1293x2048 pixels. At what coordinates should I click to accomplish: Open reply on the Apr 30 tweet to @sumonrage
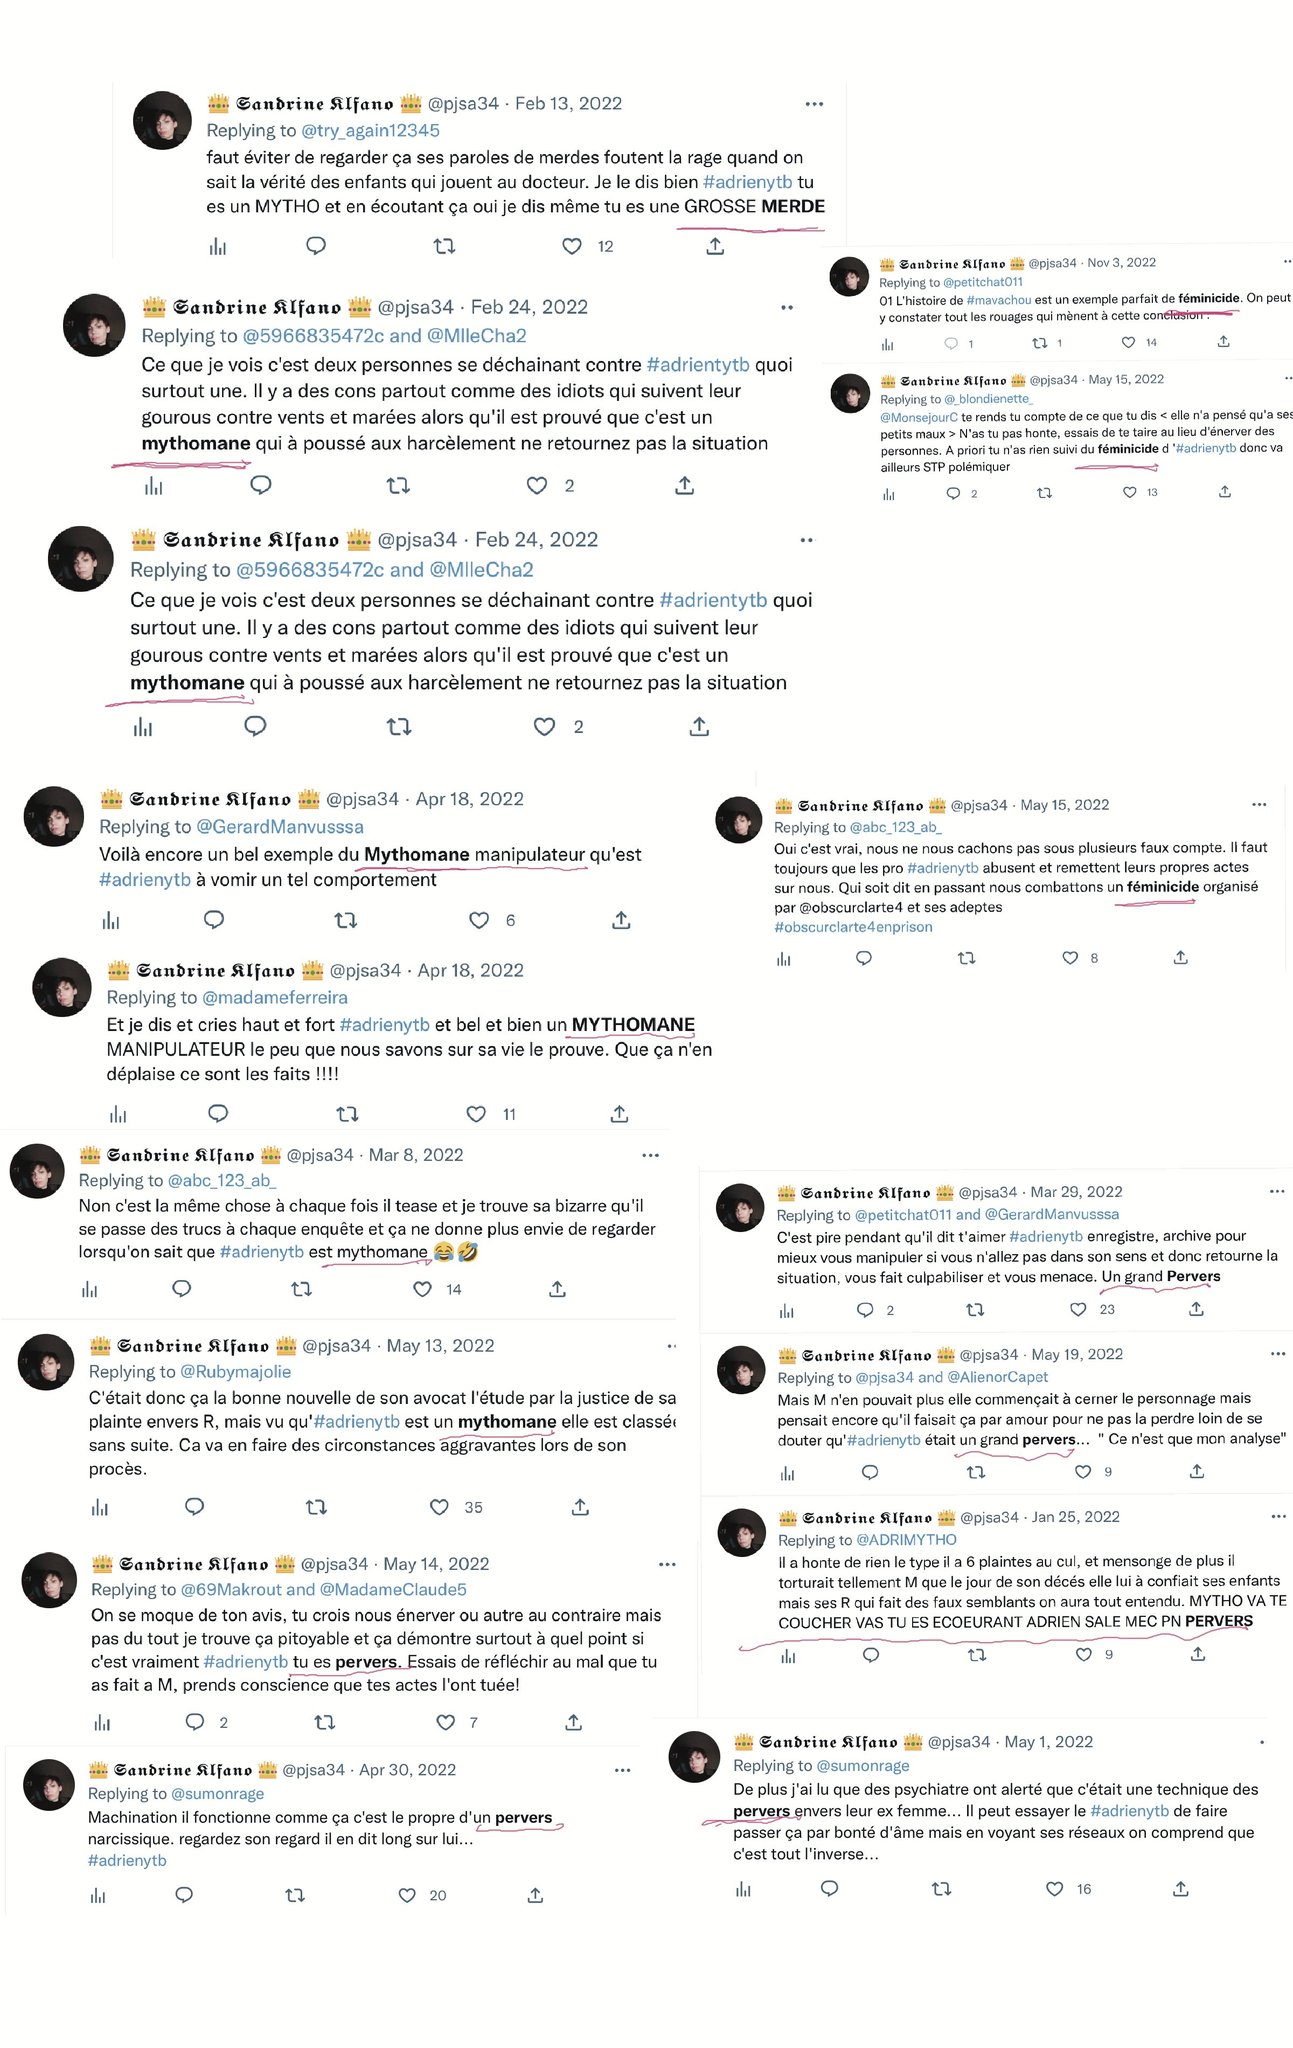[x=184, y=1895]
